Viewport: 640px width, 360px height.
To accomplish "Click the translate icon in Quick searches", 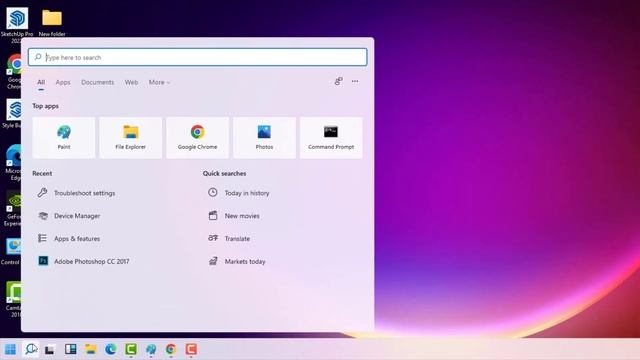I will [213, 238].
